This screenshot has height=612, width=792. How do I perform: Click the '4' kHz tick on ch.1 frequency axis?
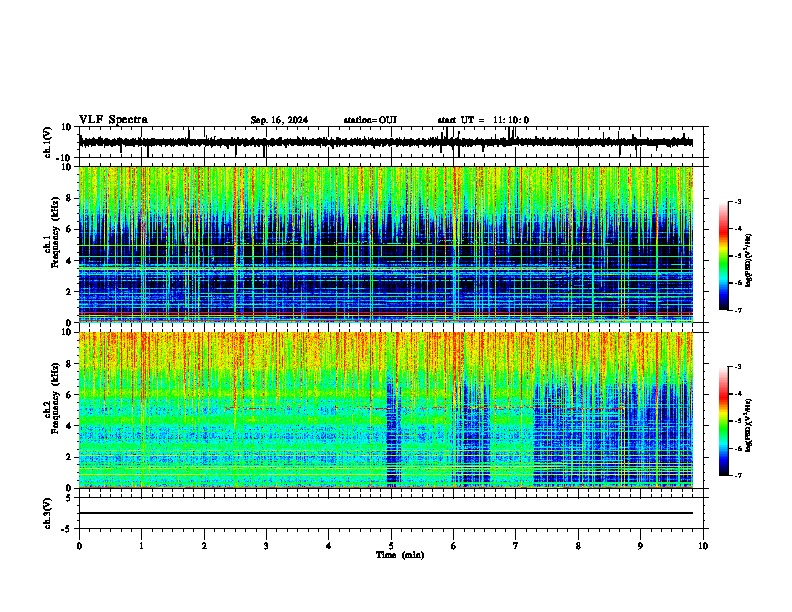click(x=69, y=261)
